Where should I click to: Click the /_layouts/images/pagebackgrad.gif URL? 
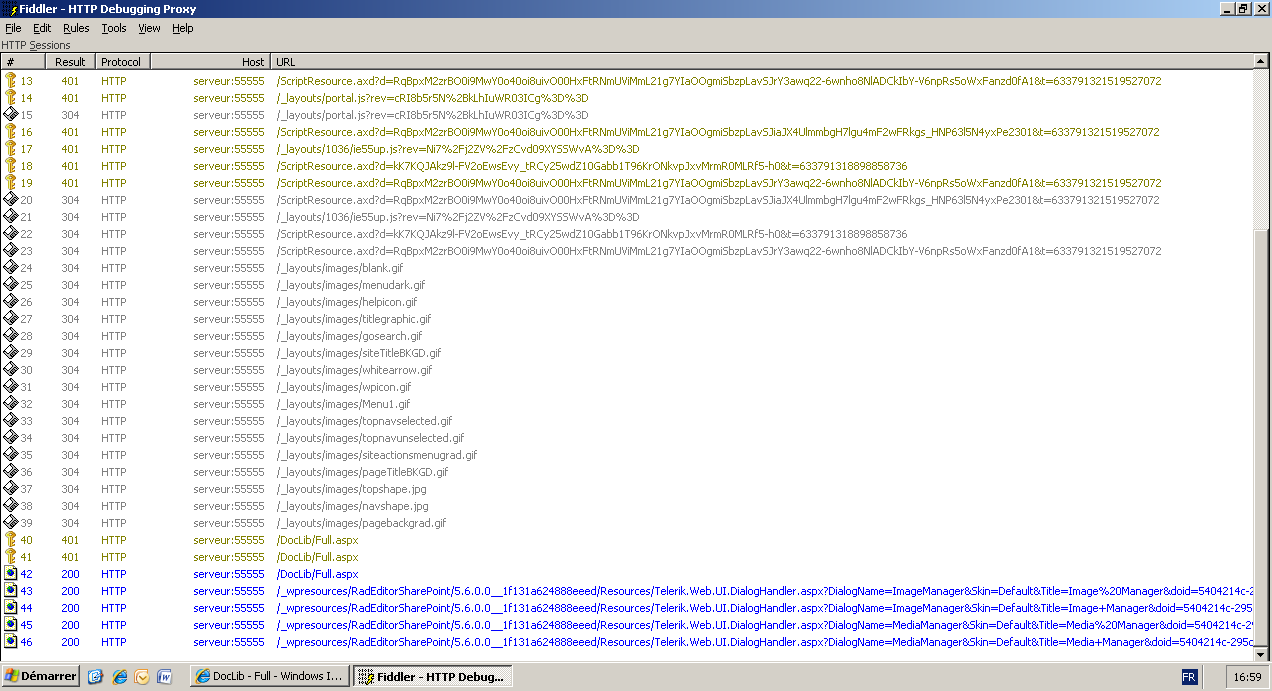tap(361, 523)
